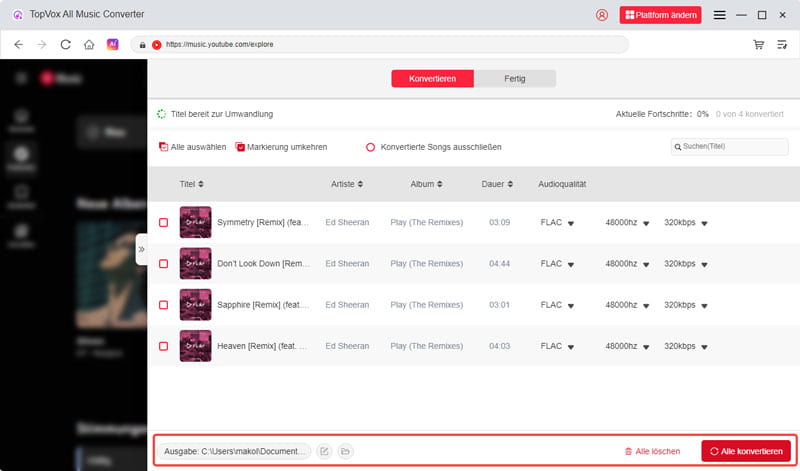Open the playlist queue icon
Image resolution: width=800 pixels, height=471 pixels.
(x=782, y=44)
